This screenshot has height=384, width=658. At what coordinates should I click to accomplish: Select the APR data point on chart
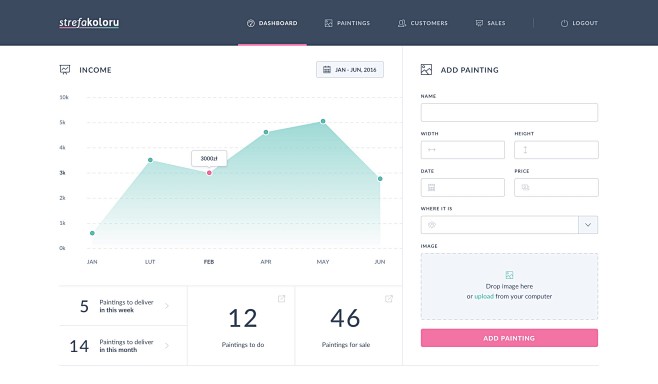[x=266, y=132]
